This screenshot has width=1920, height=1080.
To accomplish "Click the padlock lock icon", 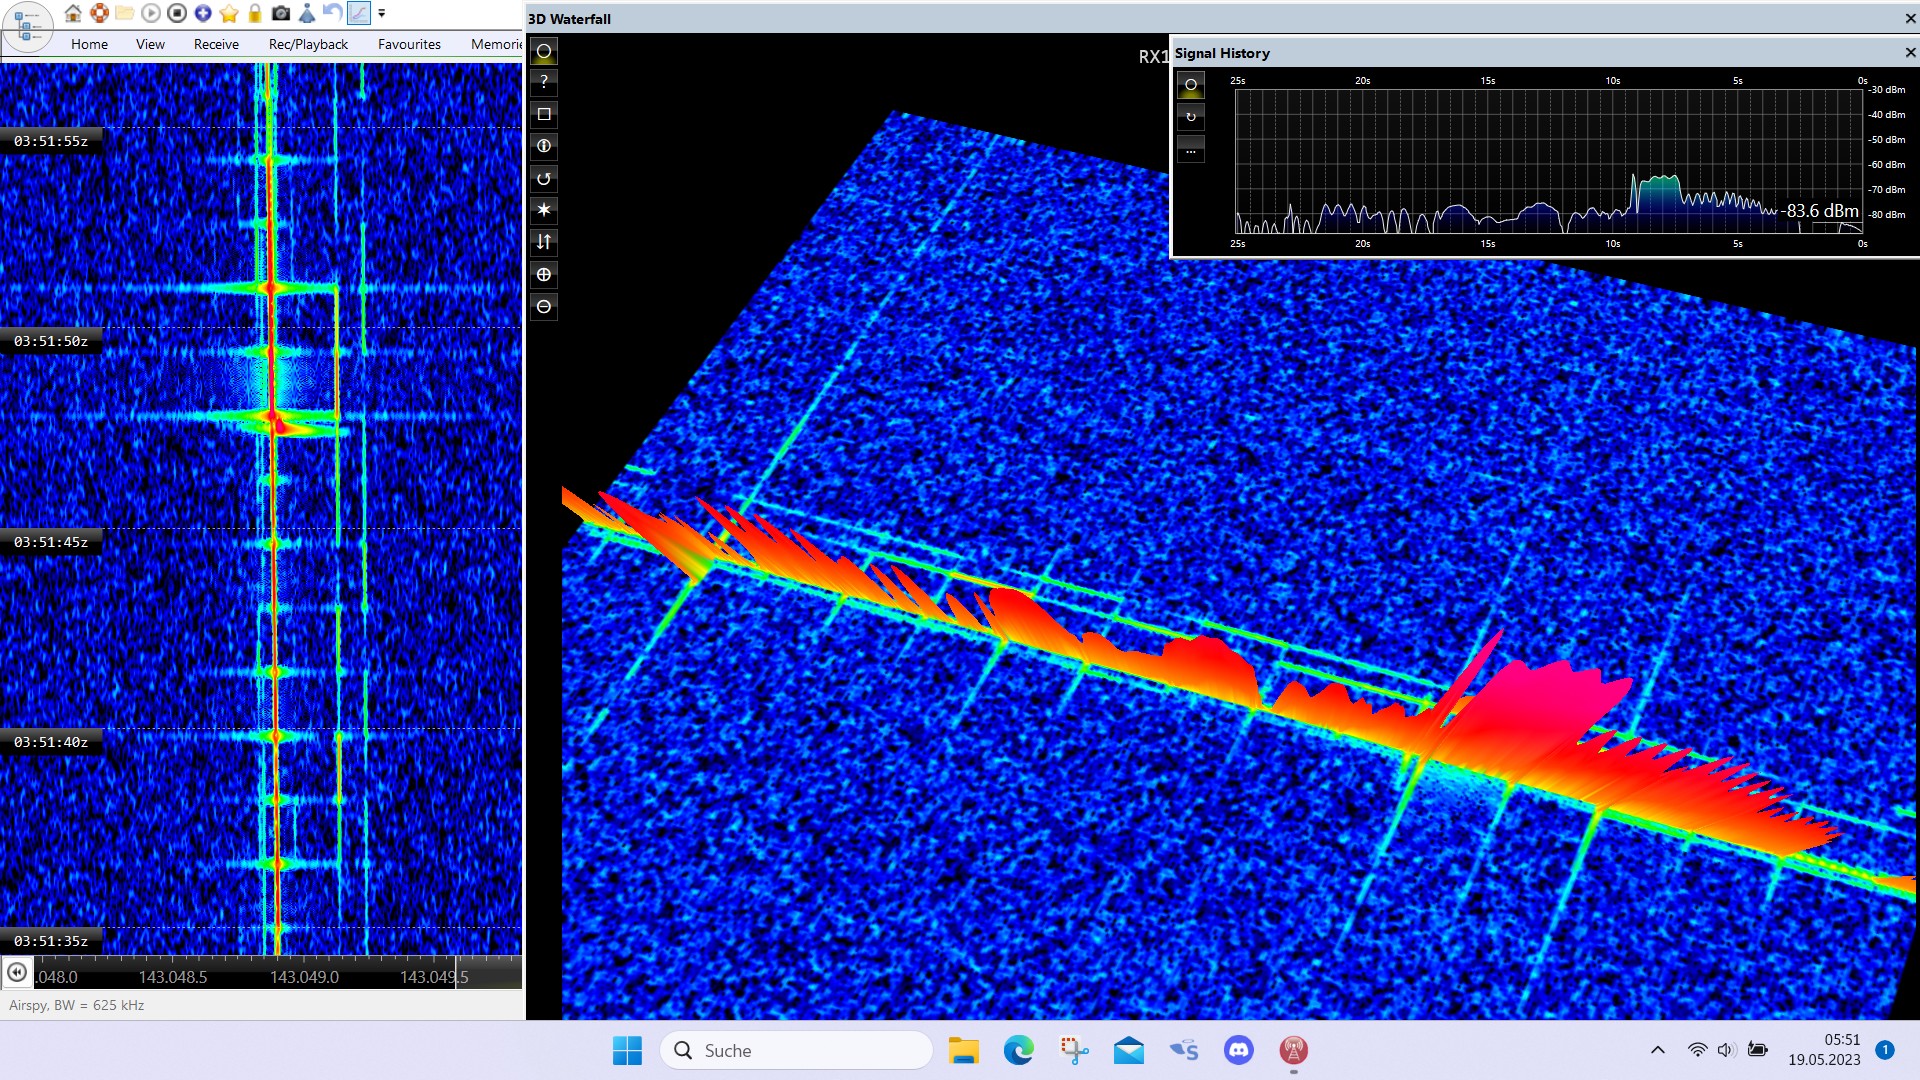I will point(255,13).
